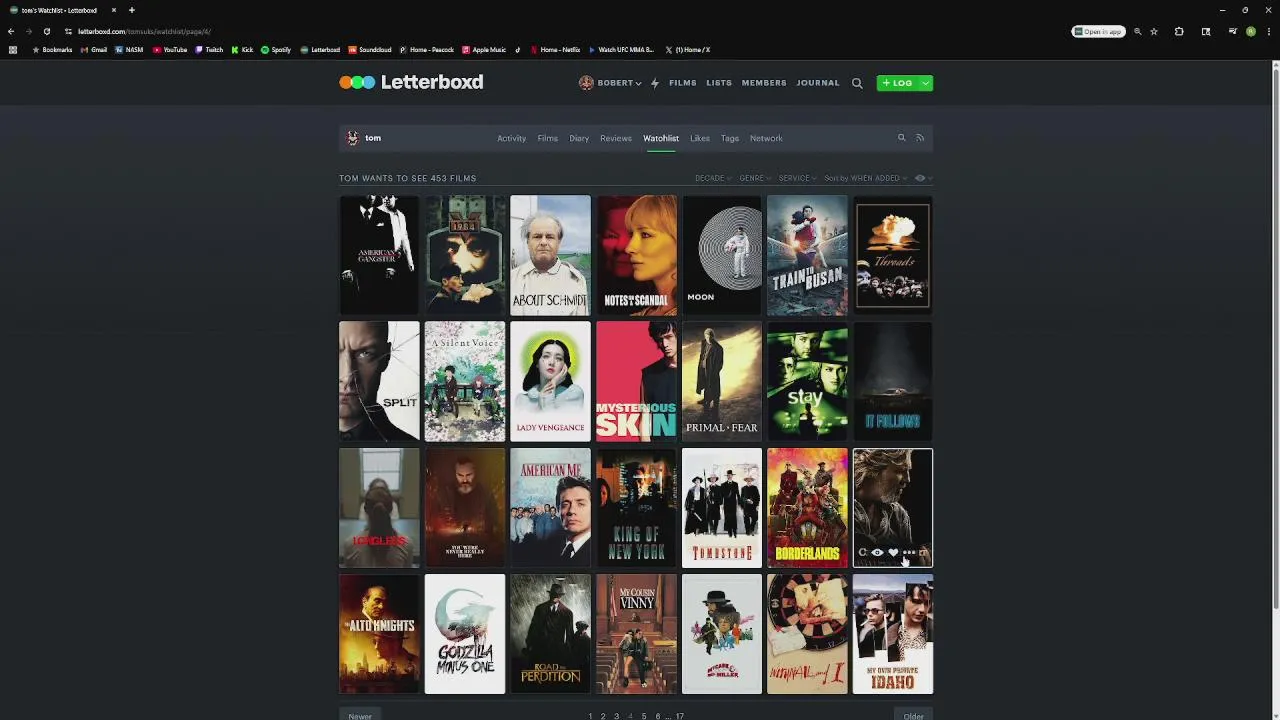The width and height of the screenshot is (1280, 720).
Task: Click the address bar URL field
Action: pos(560,31)
